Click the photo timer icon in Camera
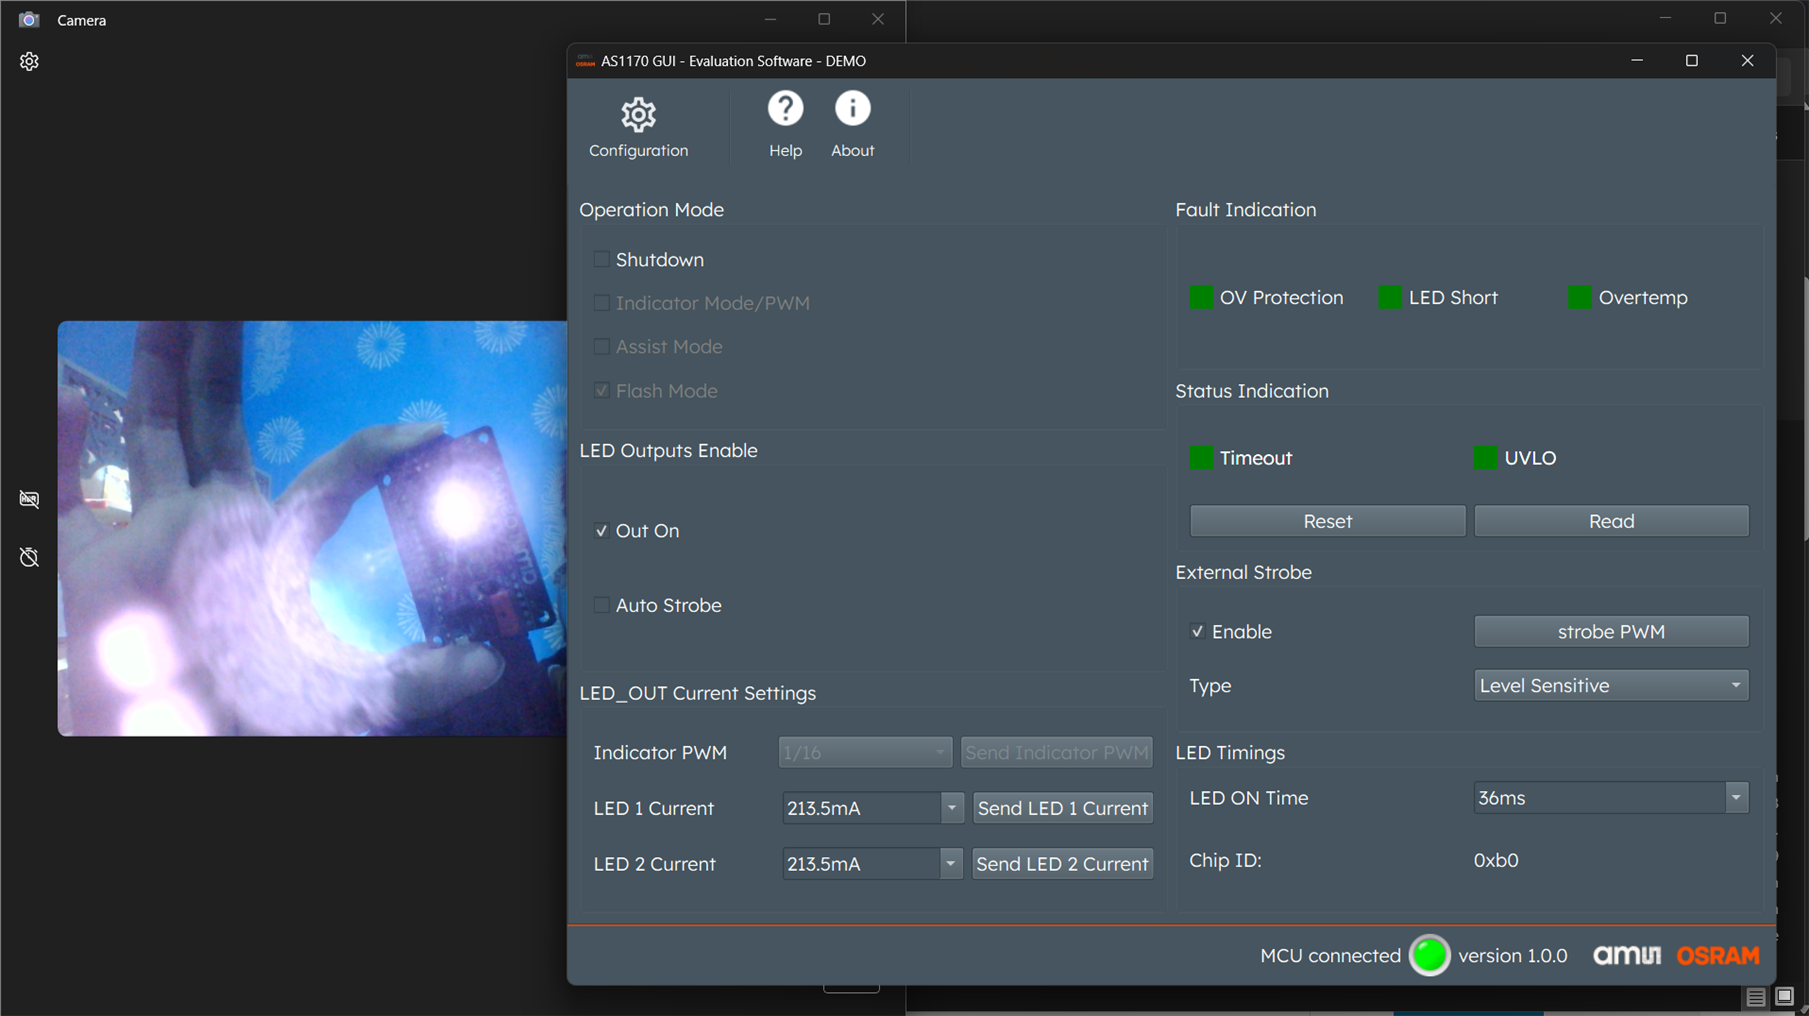 (29, 557)
